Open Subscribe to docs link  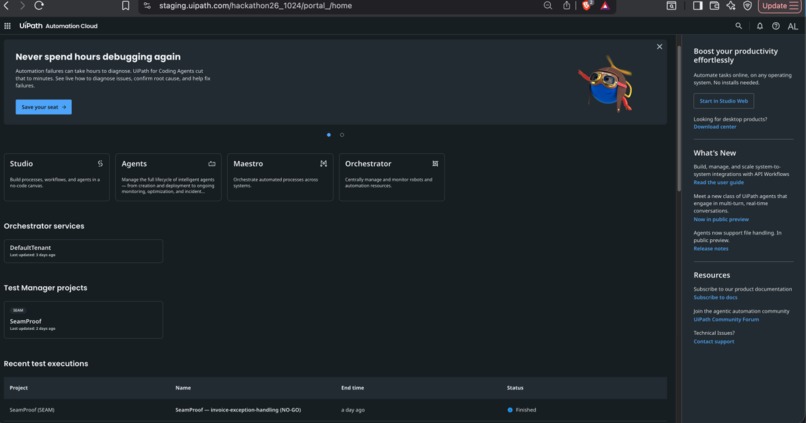click(x=715, y=298)
